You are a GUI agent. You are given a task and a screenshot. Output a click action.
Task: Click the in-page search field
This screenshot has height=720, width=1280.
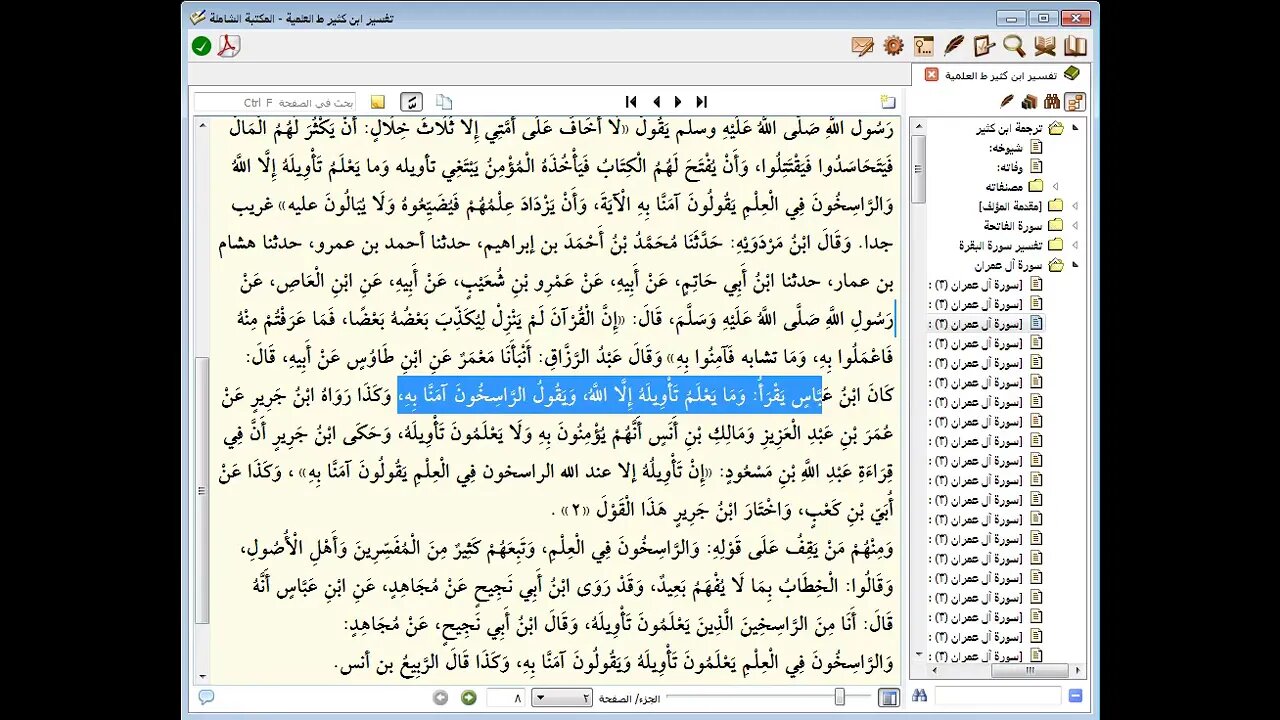click(275, 102)
